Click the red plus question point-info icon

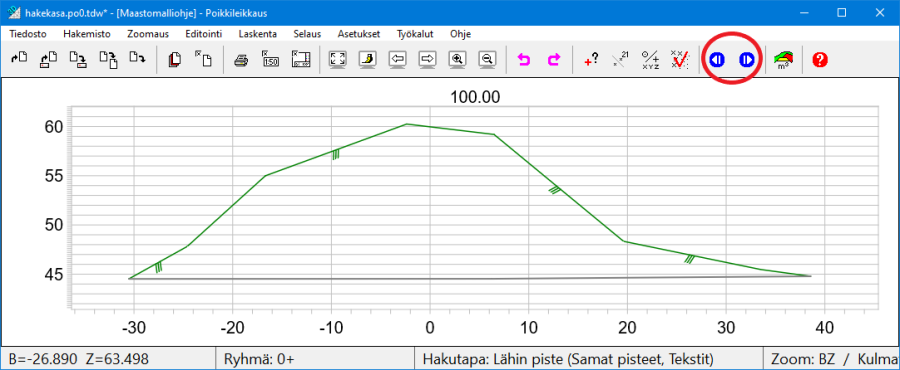coord(591,59)
